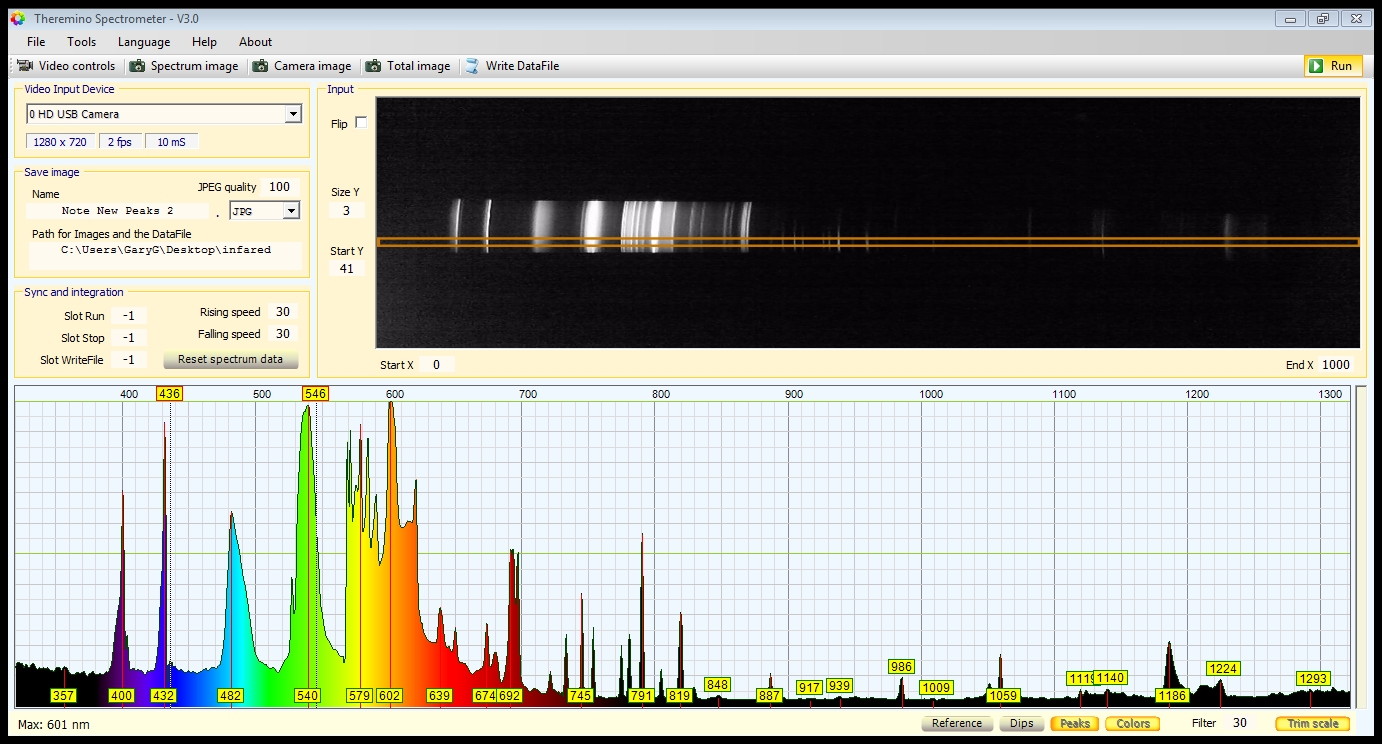Toggle the Colors display button
Viewport: 1382px width, 744px height.
[1132, 723]
